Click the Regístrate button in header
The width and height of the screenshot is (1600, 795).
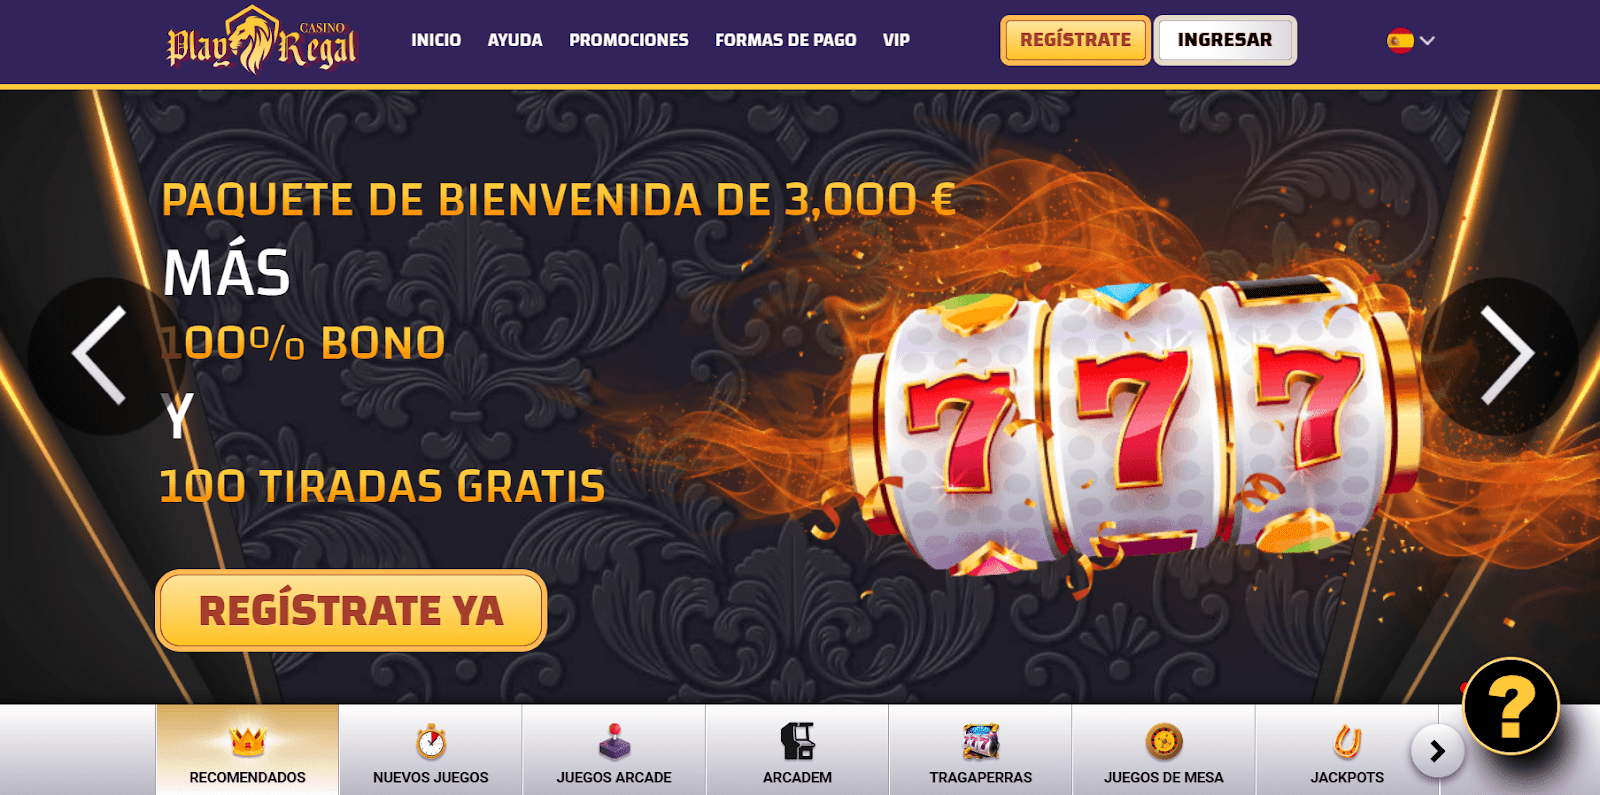point(1076,40)
